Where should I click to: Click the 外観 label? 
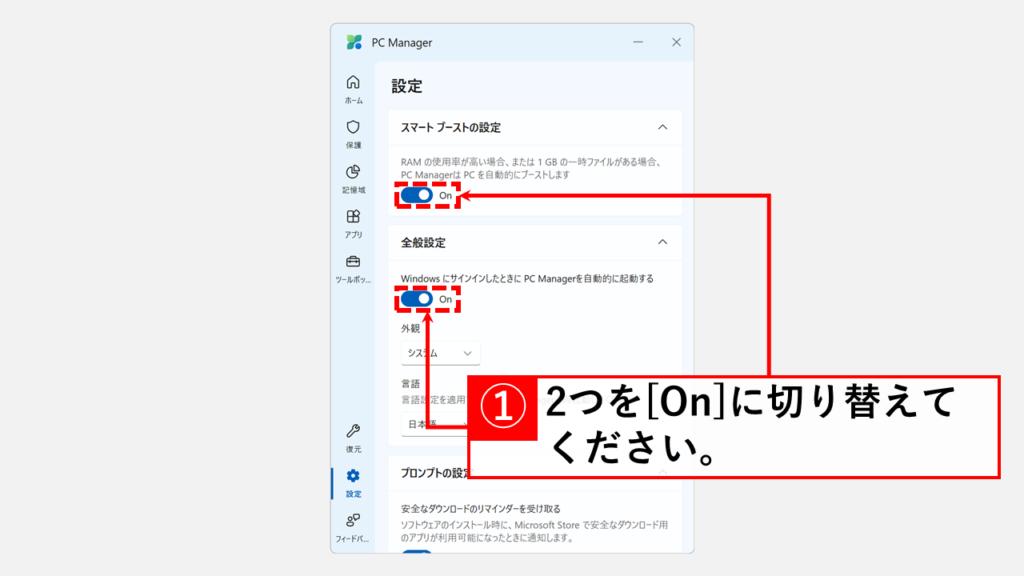[411, 328]
